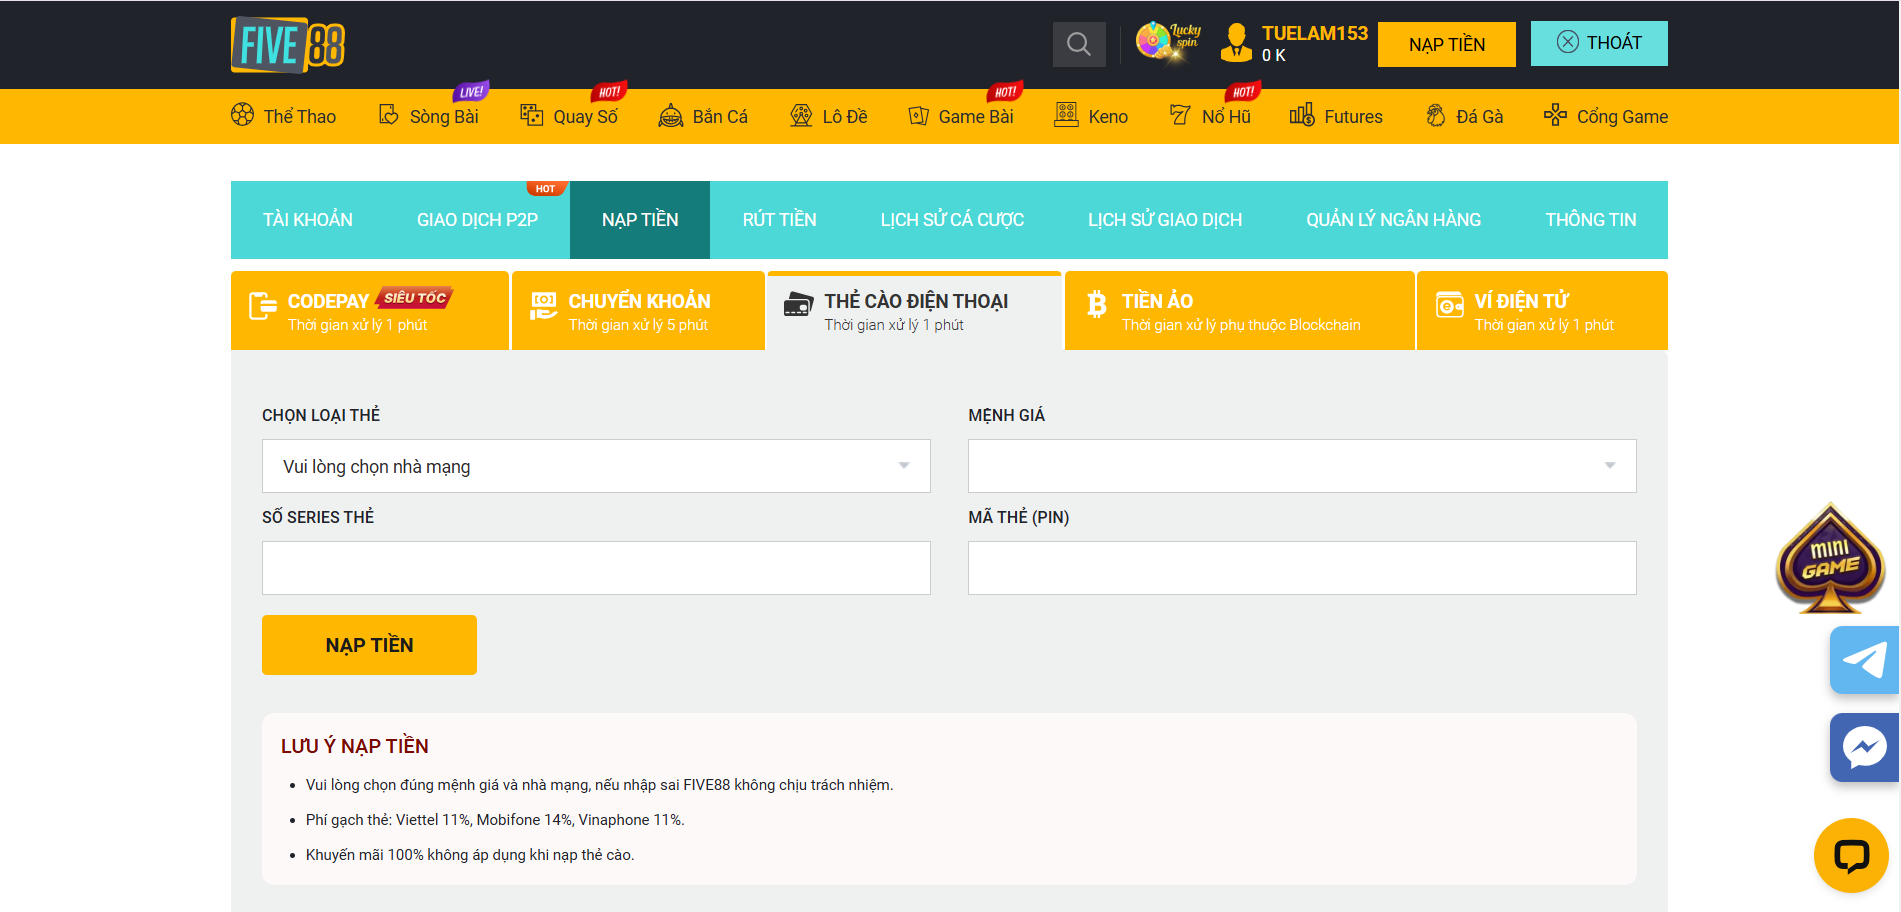Click the FIVE88 logo
1901x912 pixels.
coord(288,45)
